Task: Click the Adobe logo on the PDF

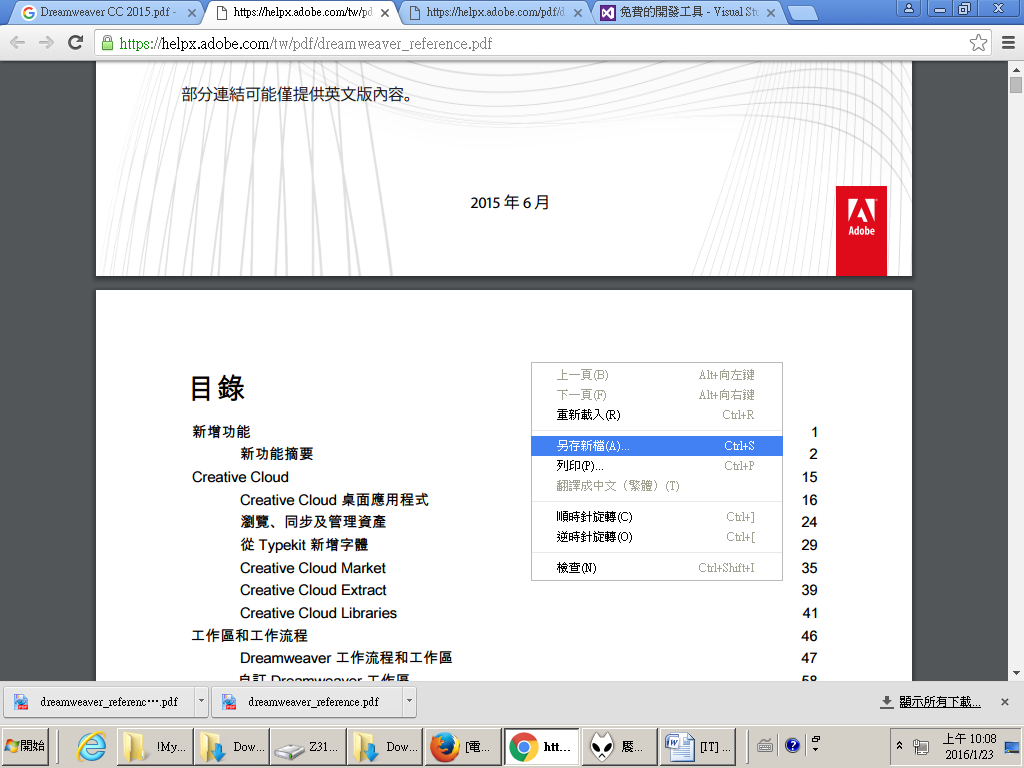Action: click(861, 231)
